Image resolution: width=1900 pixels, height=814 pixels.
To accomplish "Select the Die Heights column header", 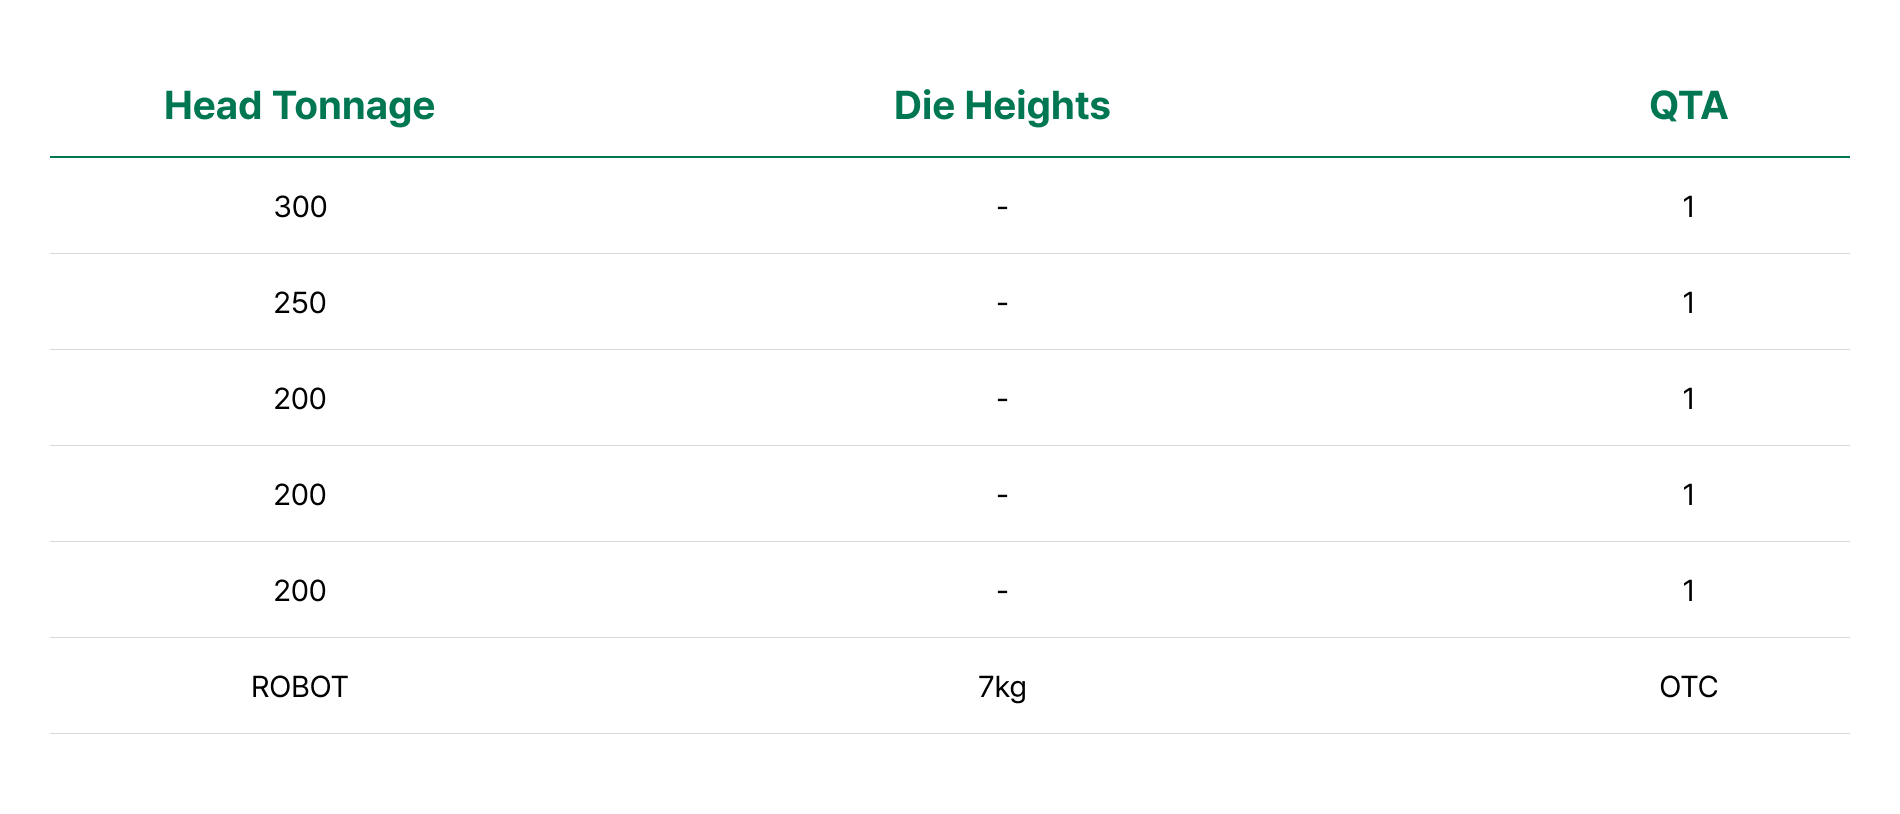I will tap(1001, 106).
